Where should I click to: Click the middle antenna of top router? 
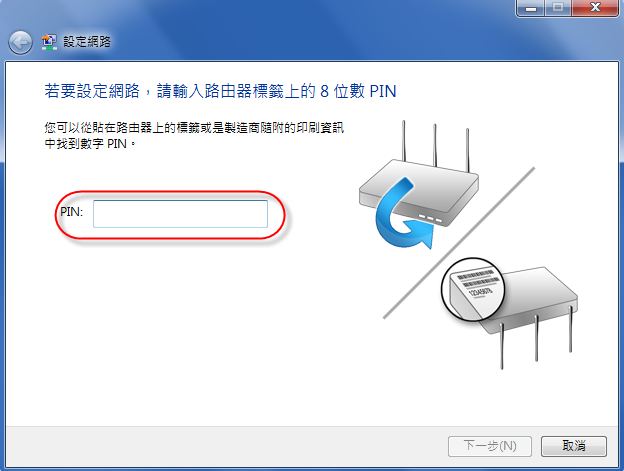(x=435, y=146)
